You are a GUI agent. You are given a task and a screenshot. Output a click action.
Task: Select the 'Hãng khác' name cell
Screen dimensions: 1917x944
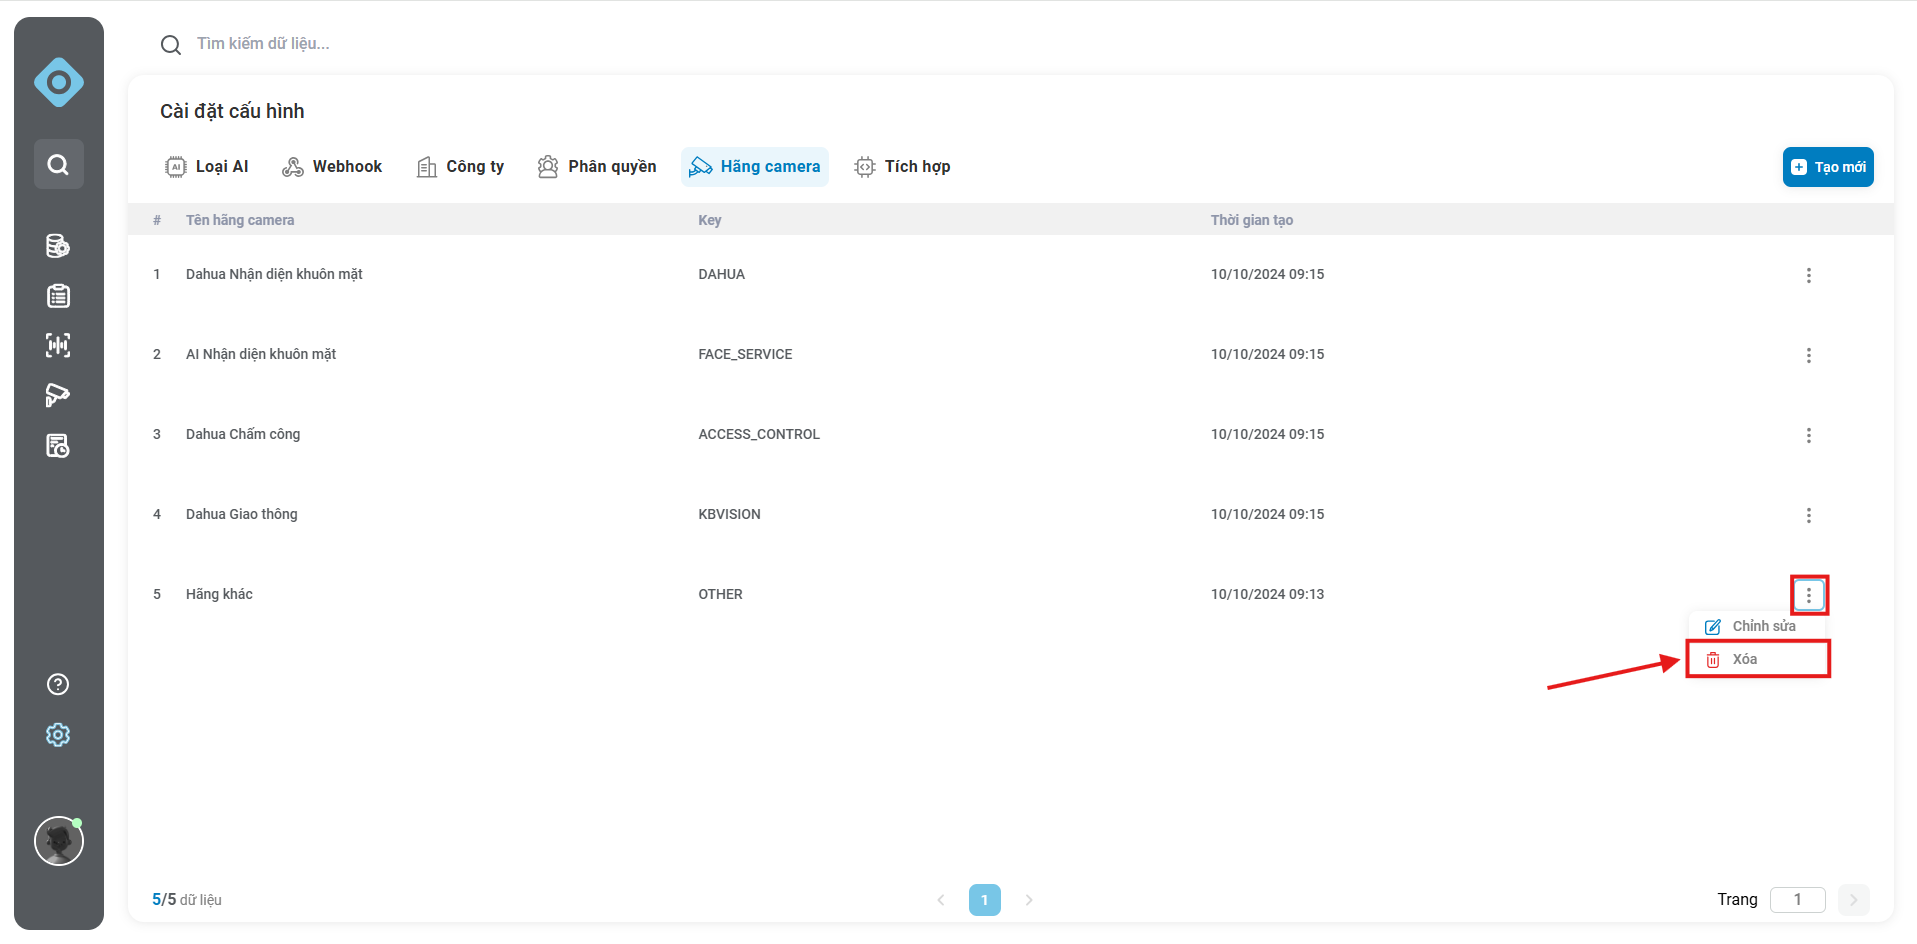[219, 594]
